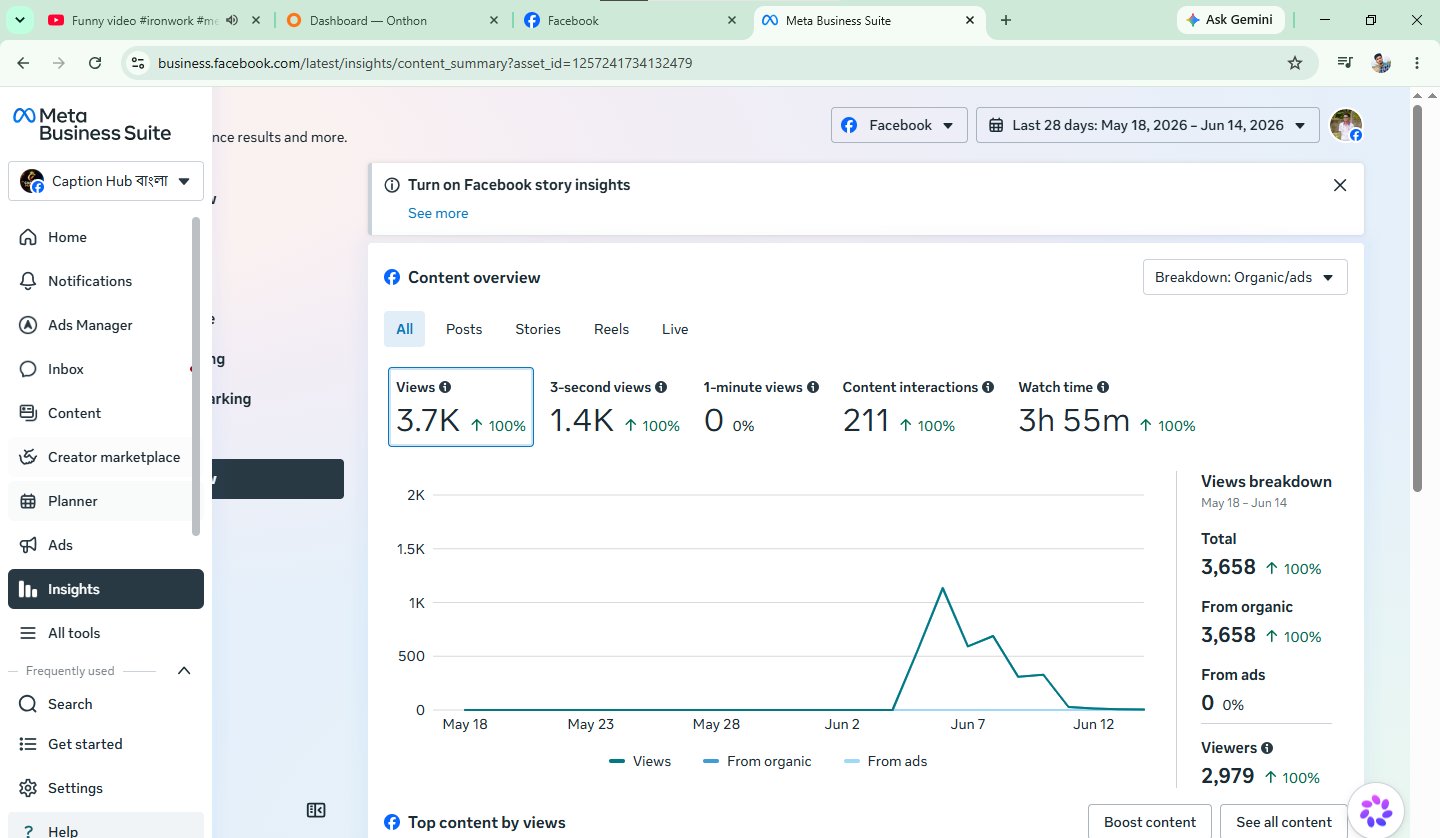This screenshot has height=838, width=1440.
Task: Open the Ads megaphone item
Action: (105, 545)
